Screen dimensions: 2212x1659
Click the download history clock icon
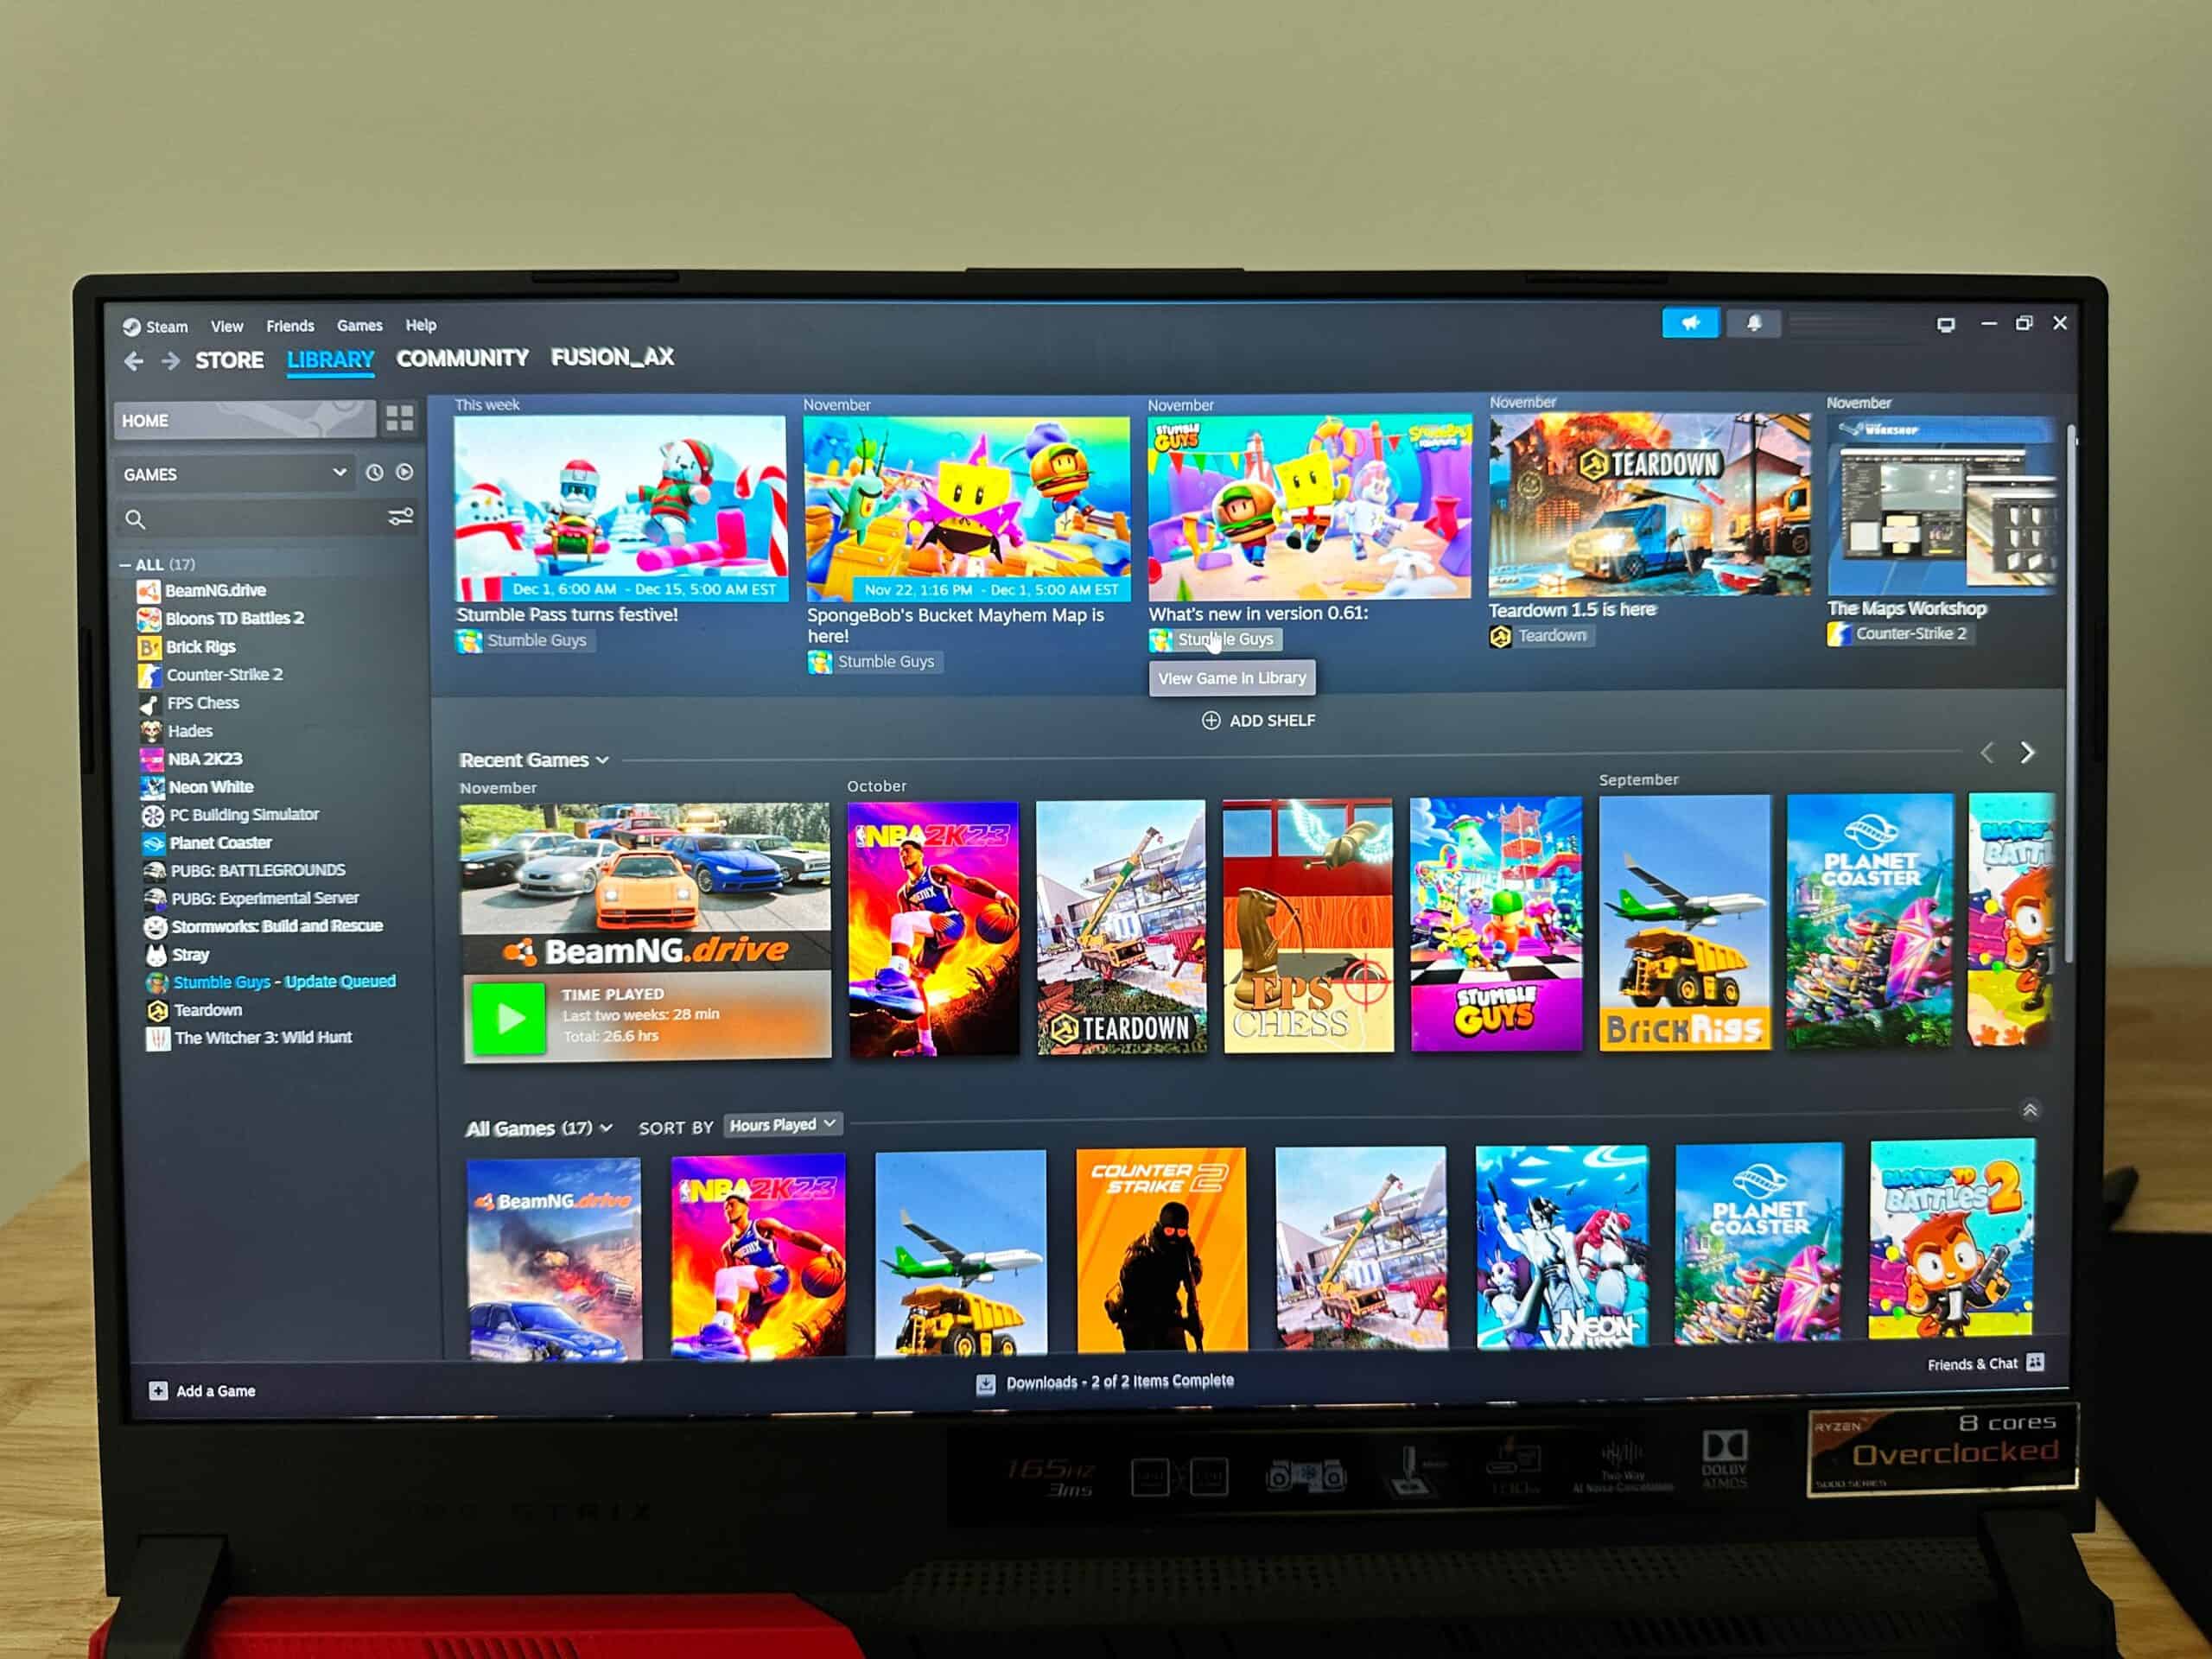click(x=372, y=474)
